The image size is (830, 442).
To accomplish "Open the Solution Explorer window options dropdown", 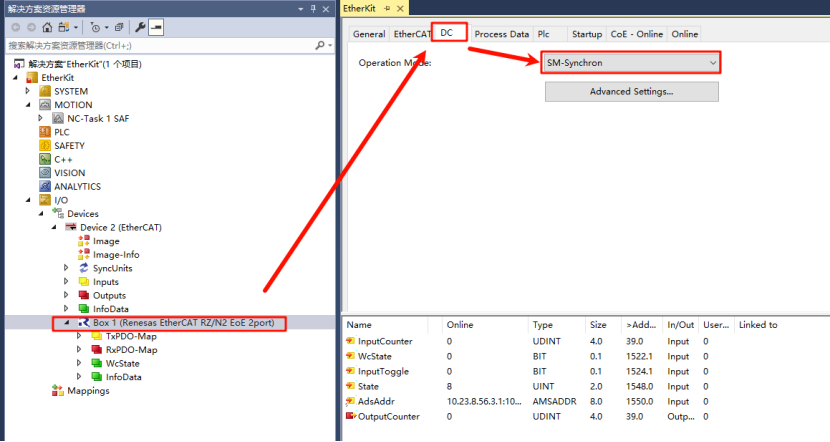I will pos(301,8).
